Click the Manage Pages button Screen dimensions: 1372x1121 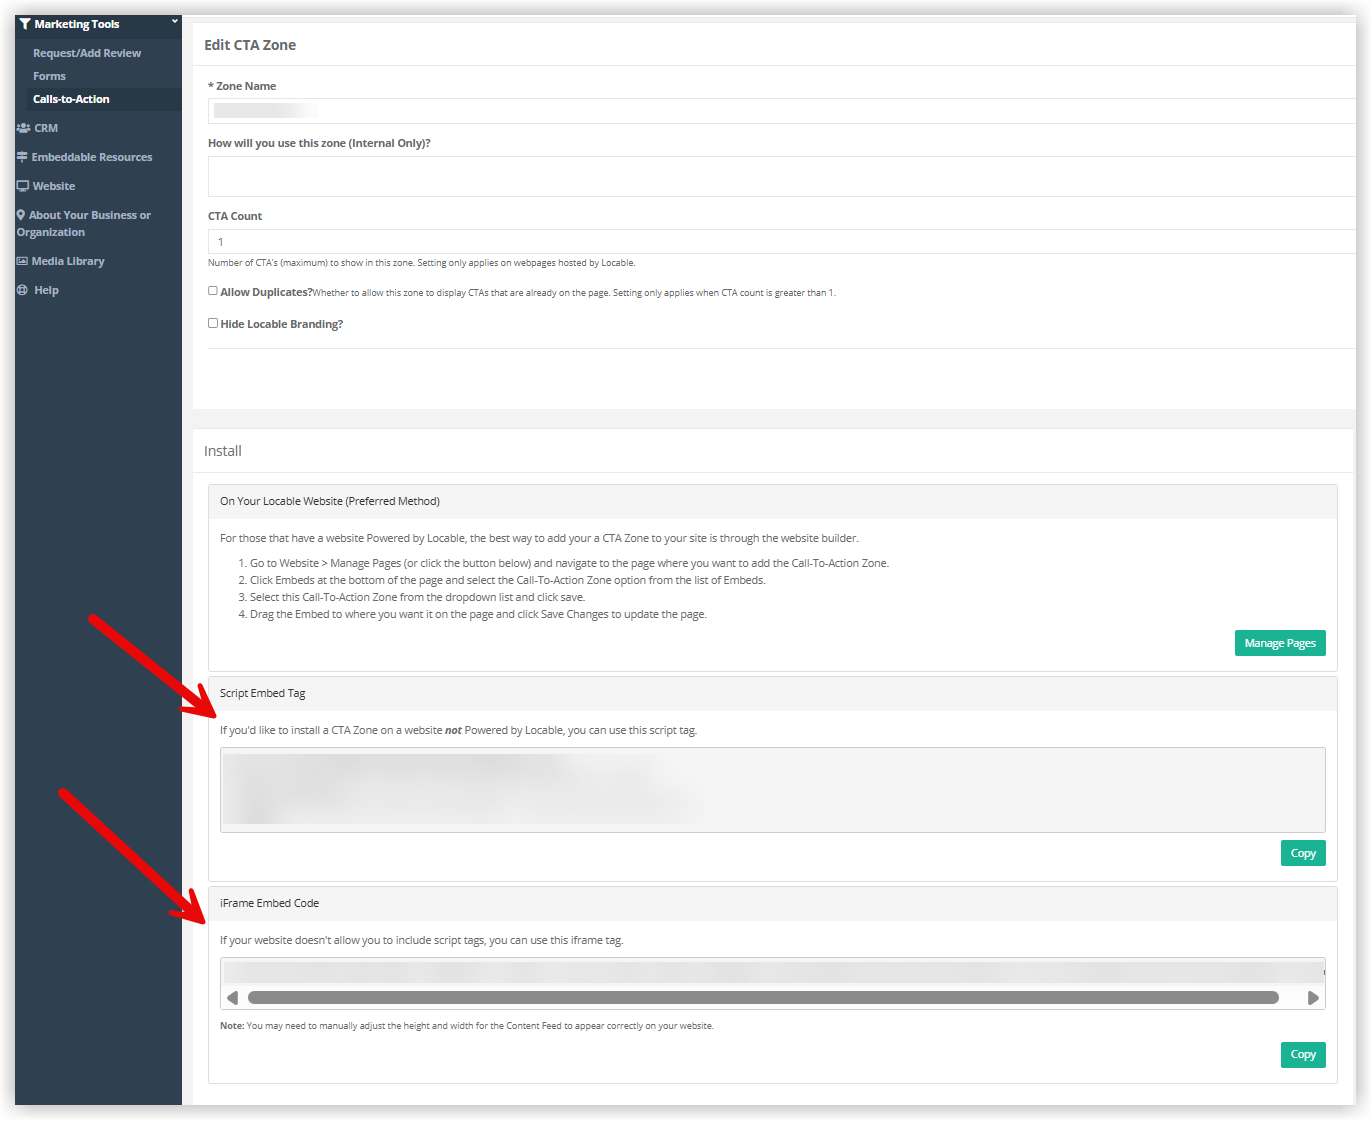click(x=1279, y=643)
